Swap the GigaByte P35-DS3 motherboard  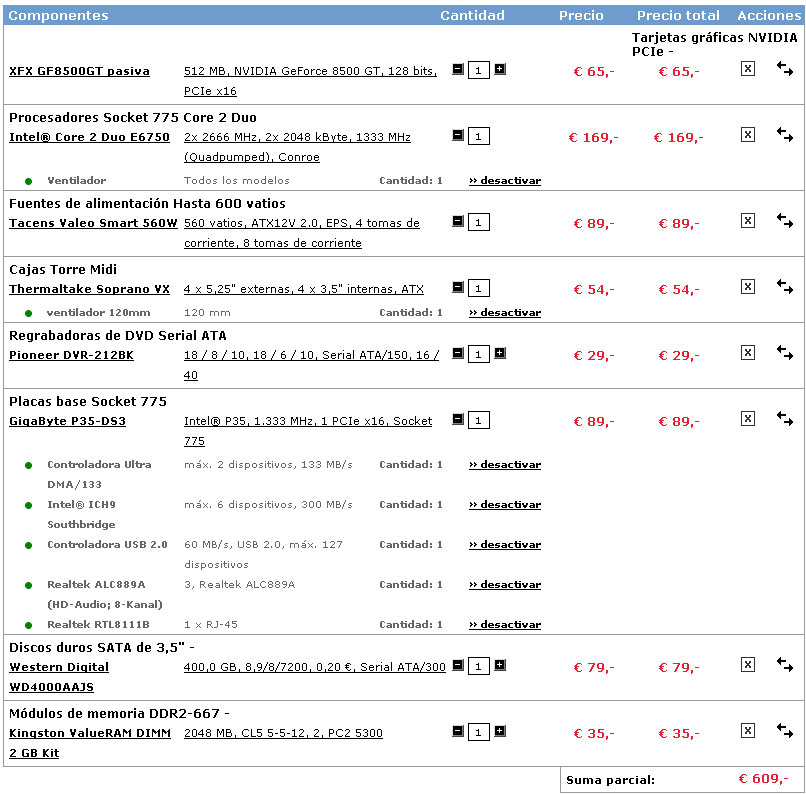784,418
